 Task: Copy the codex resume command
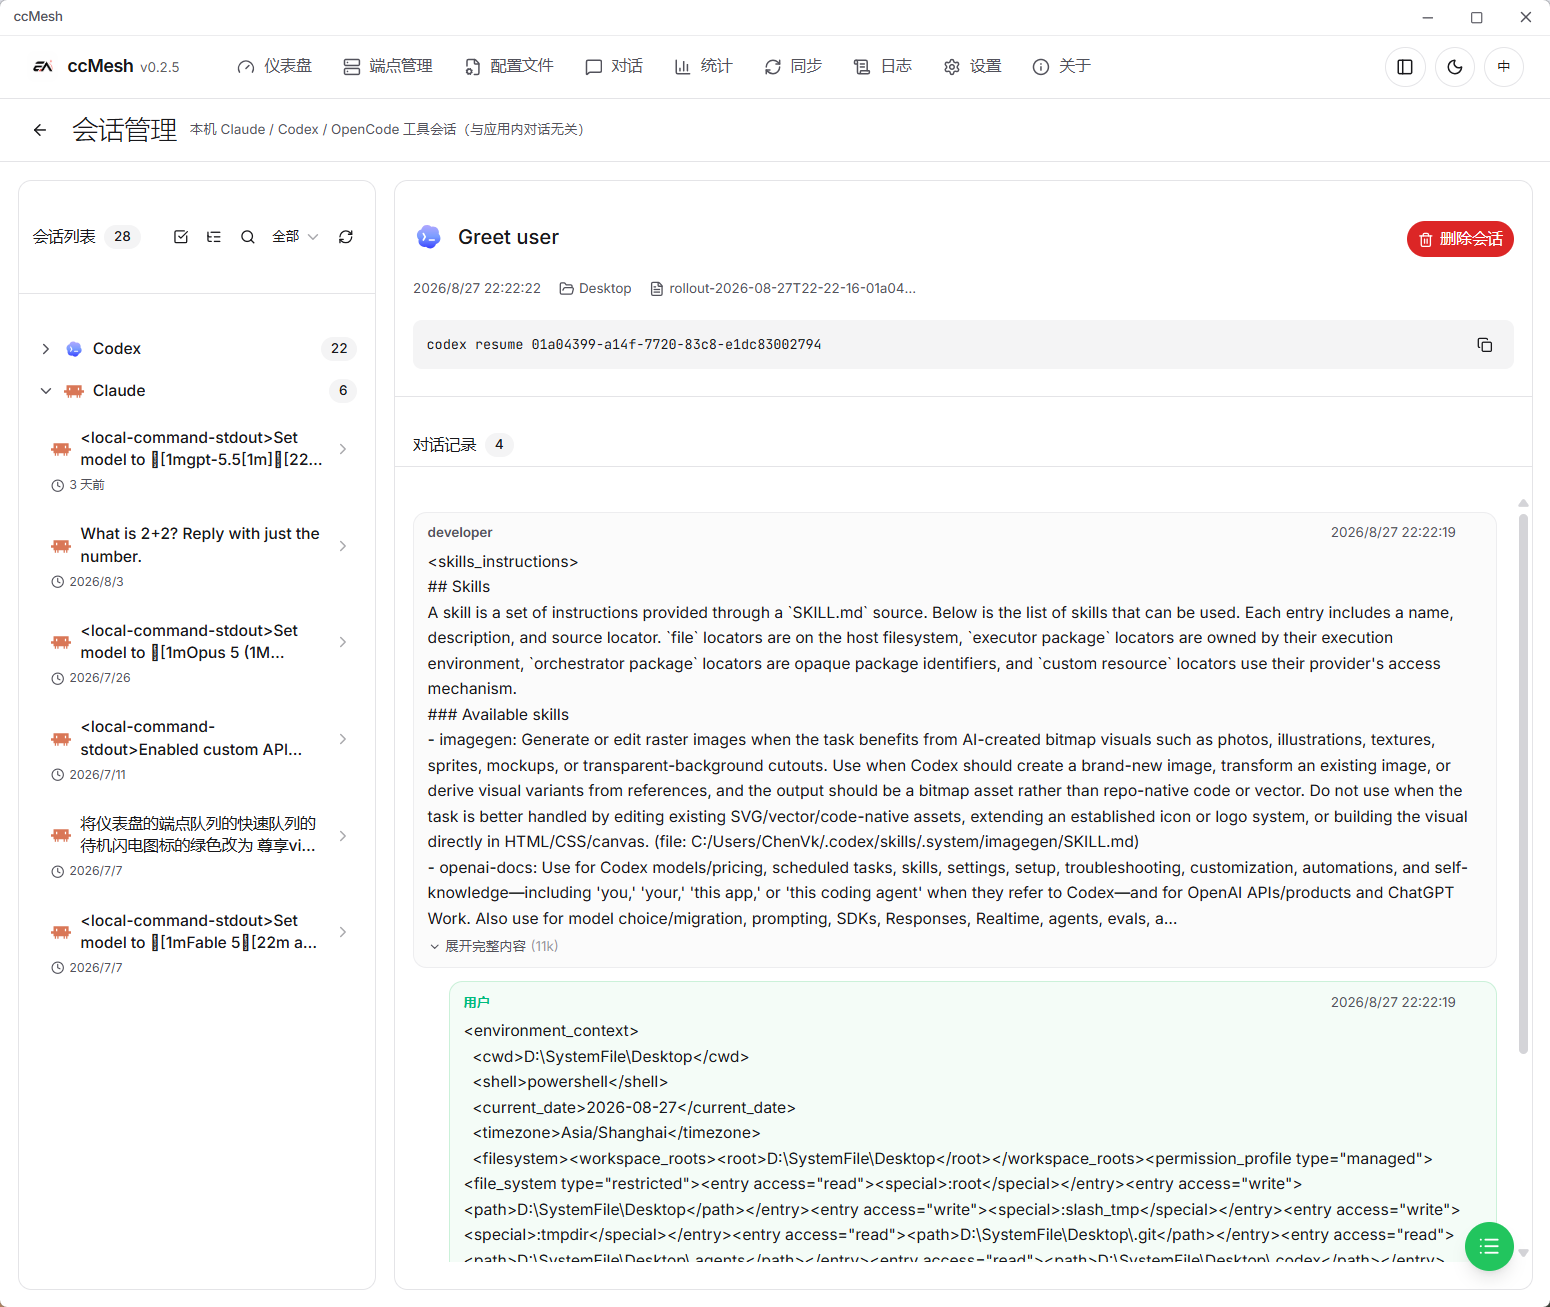tap(1485, 345)
